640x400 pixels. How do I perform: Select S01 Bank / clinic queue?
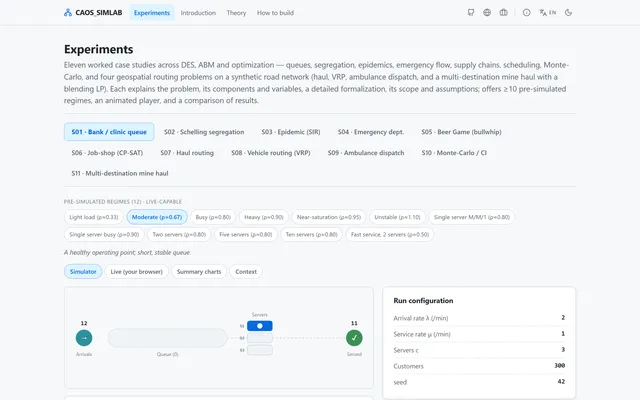[109, 132]
